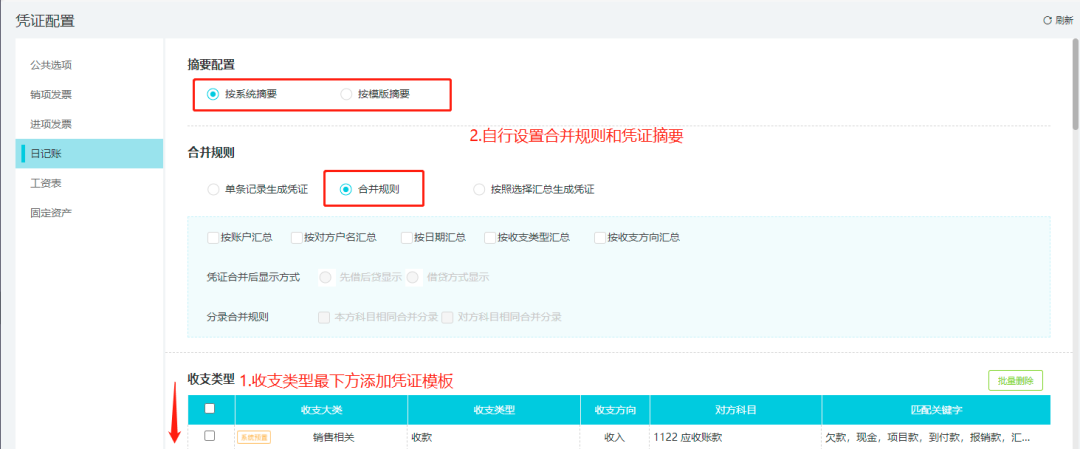
Task: Enable the 按账户汇总 checkbox
Action: tap(213, 238)
